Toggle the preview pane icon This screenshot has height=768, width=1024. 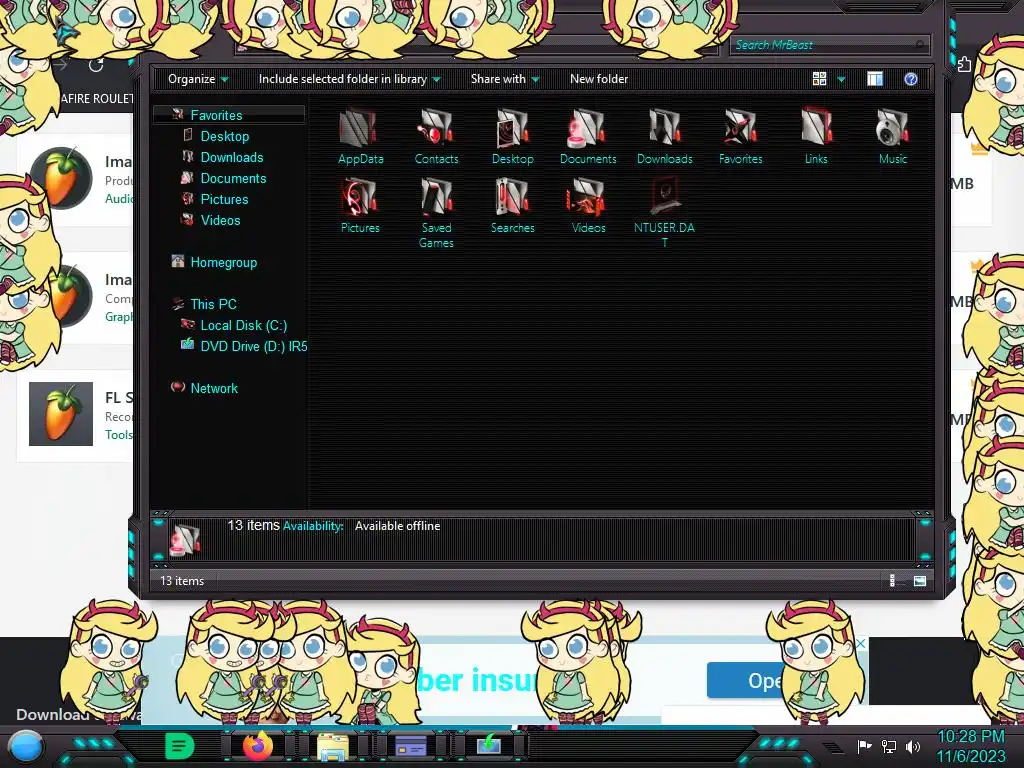(874, 79)
